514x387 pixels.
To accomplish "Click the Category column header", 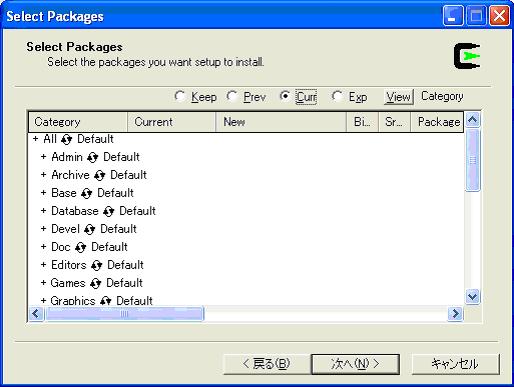I will tap(78, 122).
